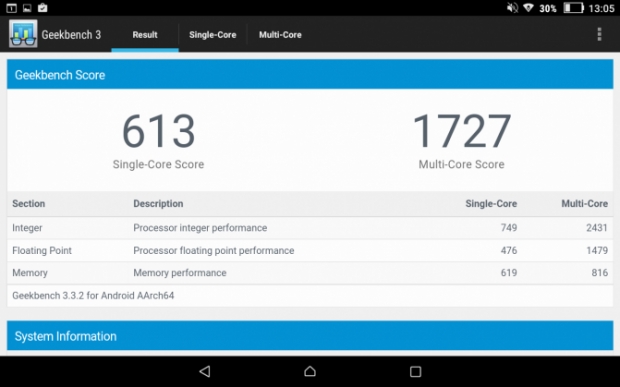
Task: Tap the clipboard-check notification icon
Action: tap(42, 8)
